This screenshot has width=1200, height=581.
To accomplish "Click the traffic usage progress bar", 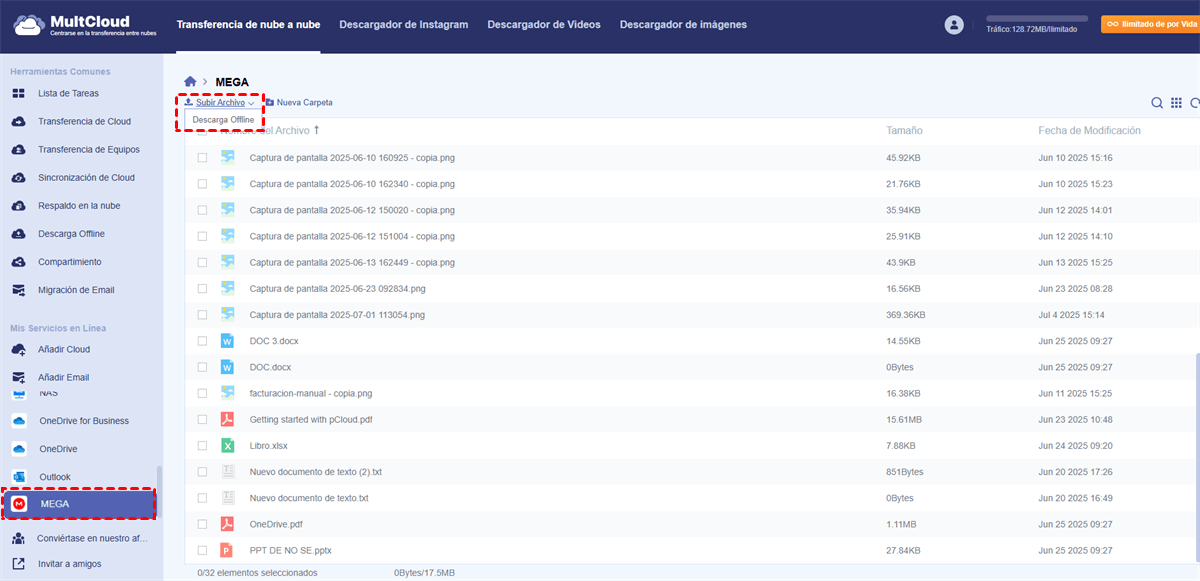I will point(1037,18).
